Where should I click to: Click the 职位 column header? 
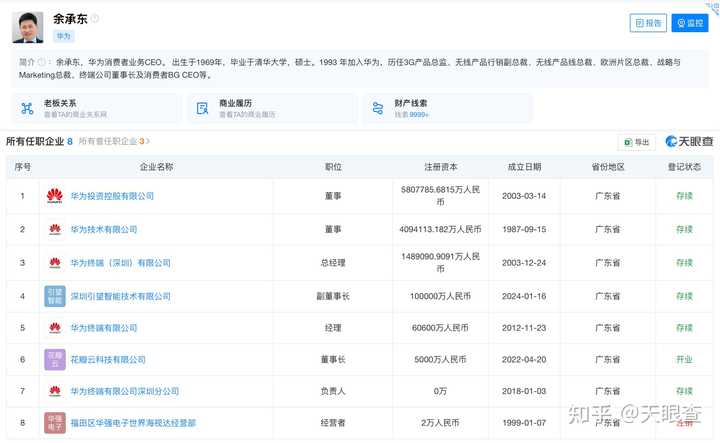[333, 167]
